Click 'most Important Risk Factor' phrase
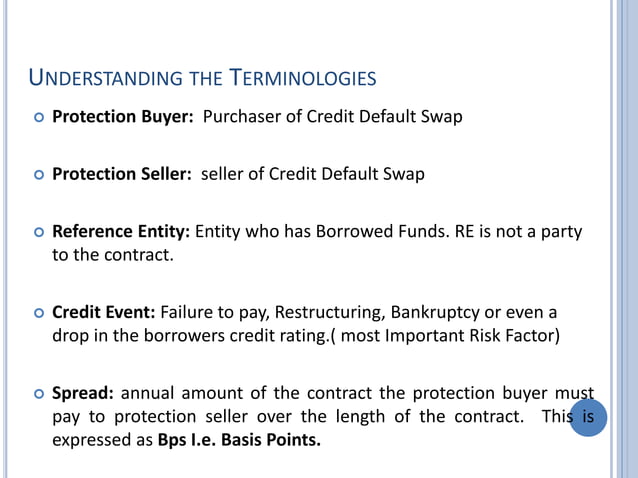 point(448,336)
